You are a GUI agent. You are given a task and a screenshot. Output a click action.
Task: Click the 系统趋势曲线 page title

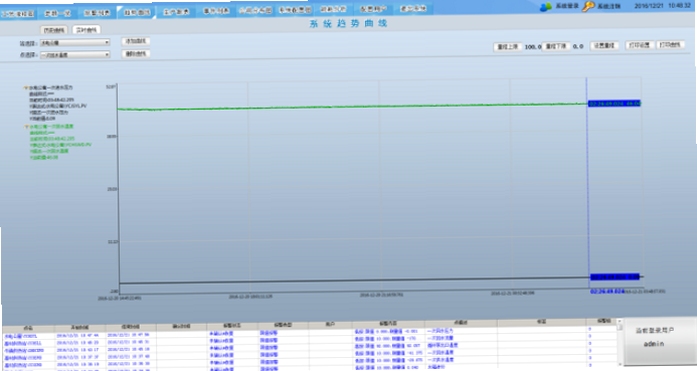click(348, 24)
